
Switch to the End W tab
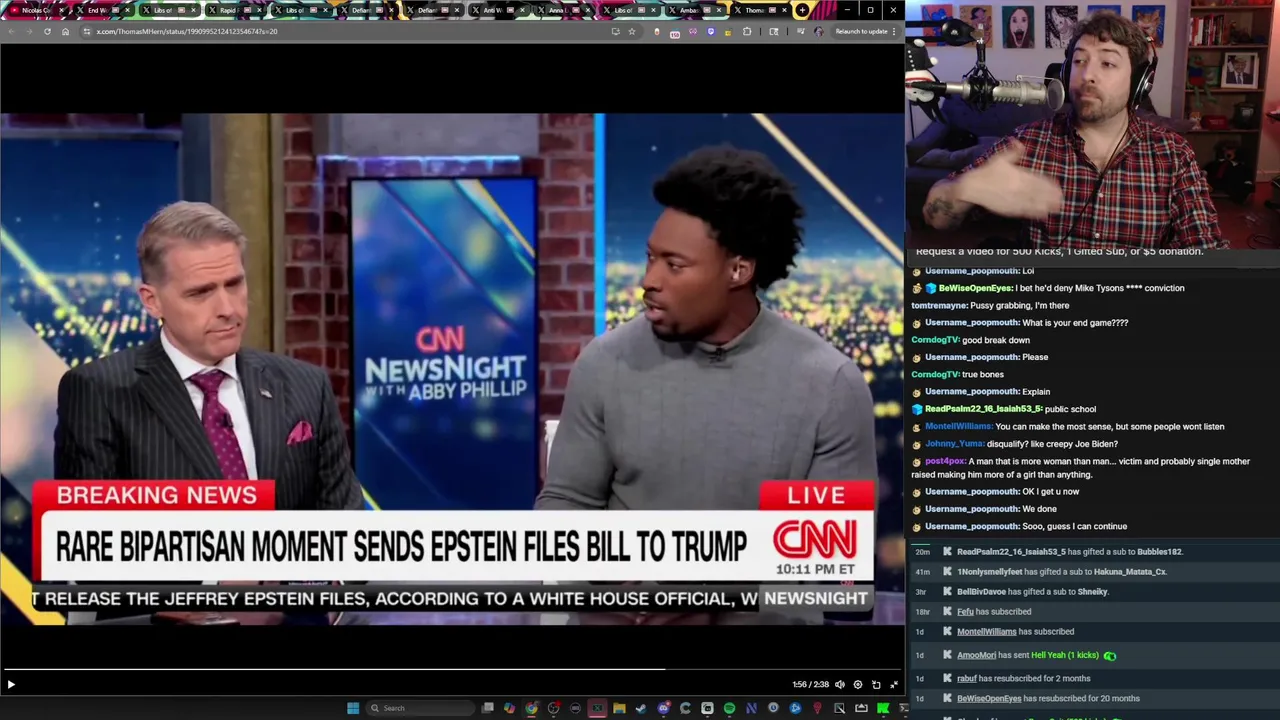click(x=101, y=10)
